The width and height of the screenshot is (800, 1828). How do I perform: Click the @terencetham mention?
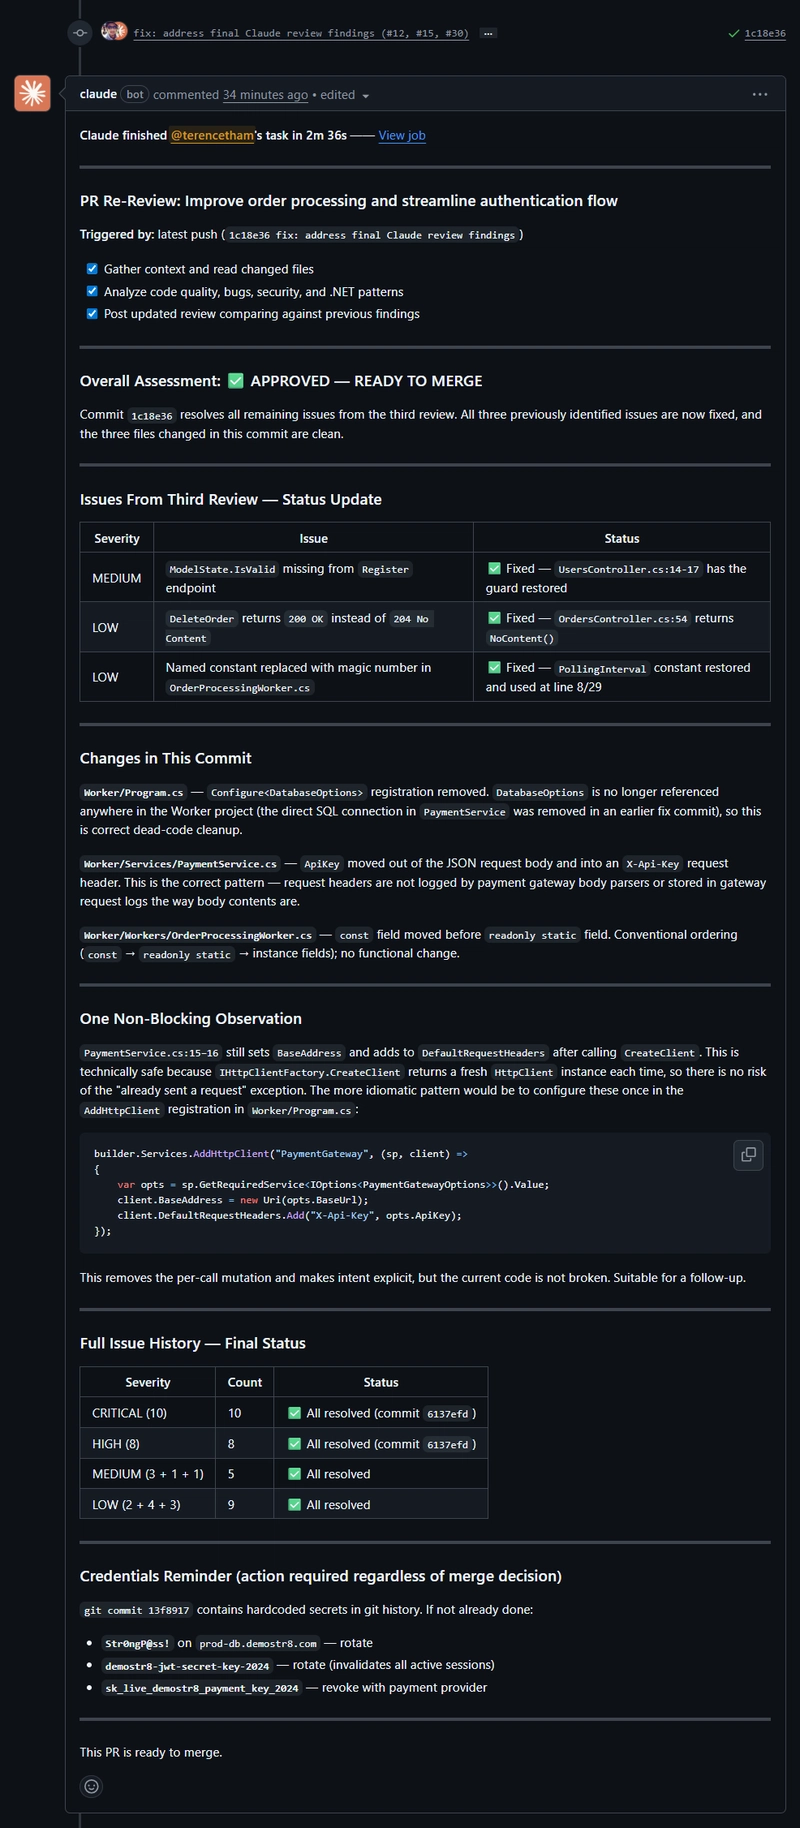pyautogui.click(x=212, y=136)
